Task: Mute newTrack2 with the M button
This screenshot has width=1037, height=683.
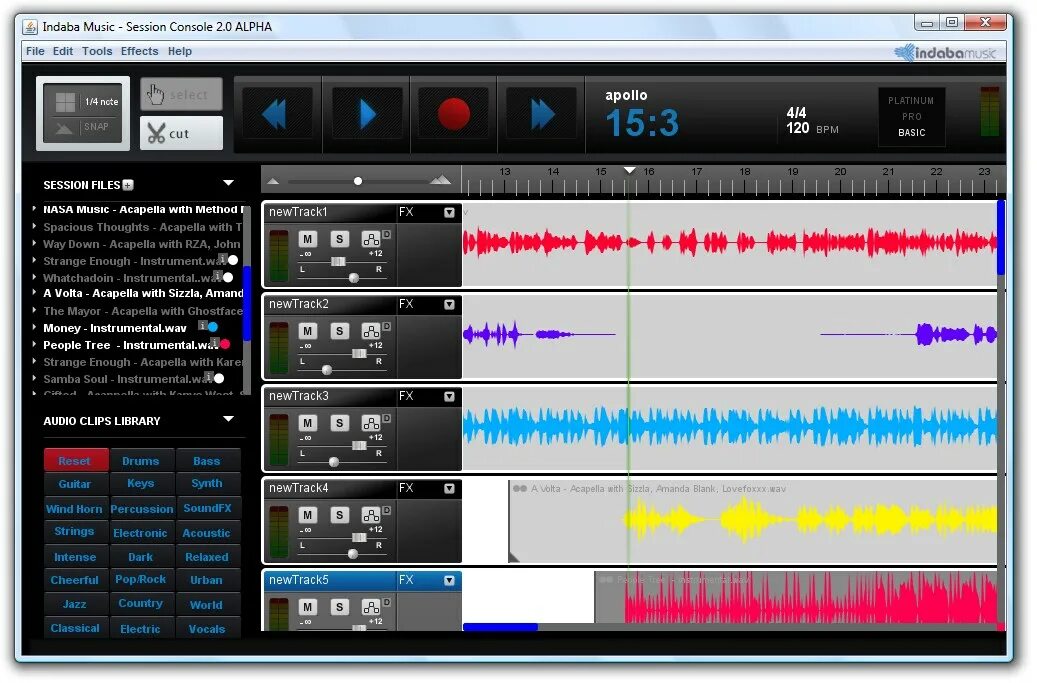Action: point(308,332)
